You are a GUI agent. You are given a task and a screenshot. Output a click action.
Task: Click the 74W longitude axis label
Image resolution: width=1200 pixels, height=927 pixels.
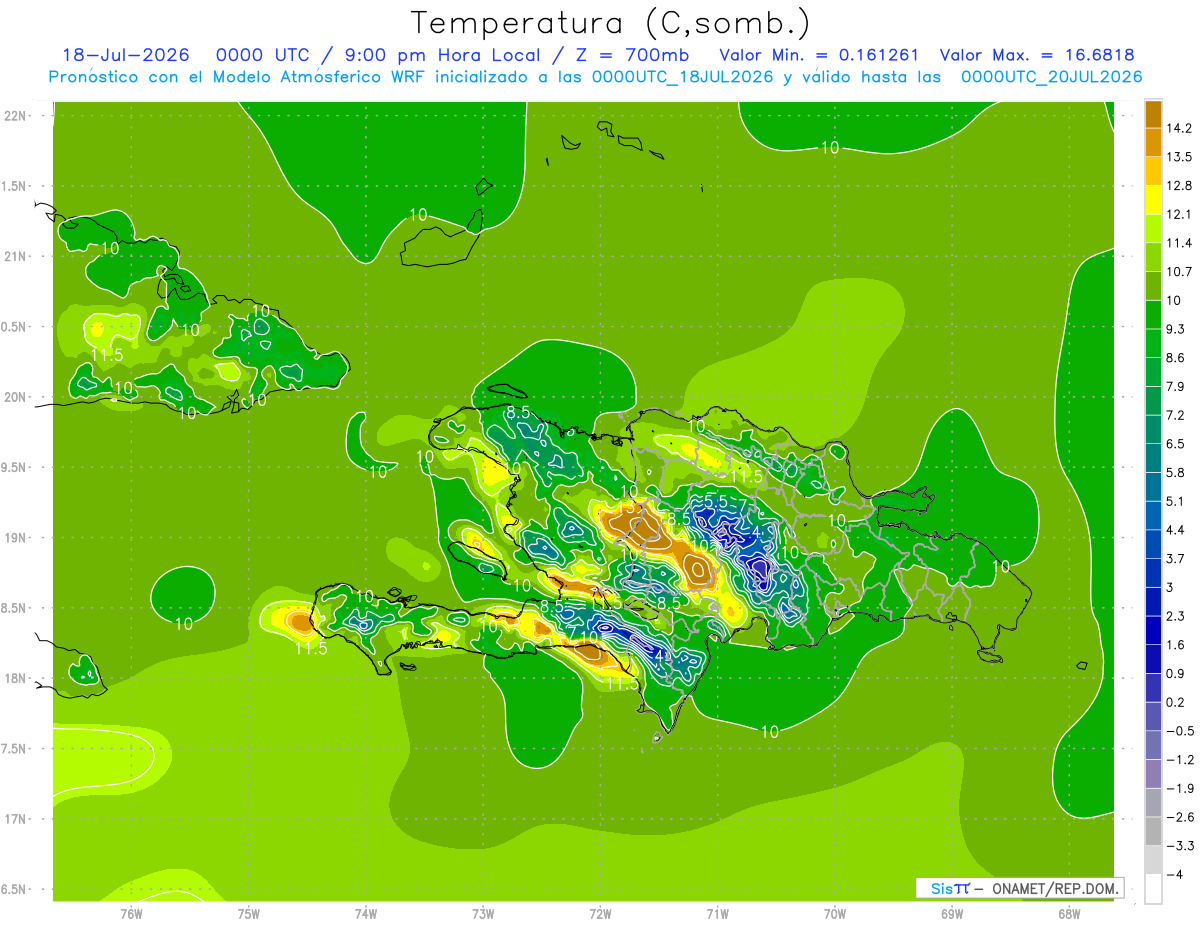(366, 914)
